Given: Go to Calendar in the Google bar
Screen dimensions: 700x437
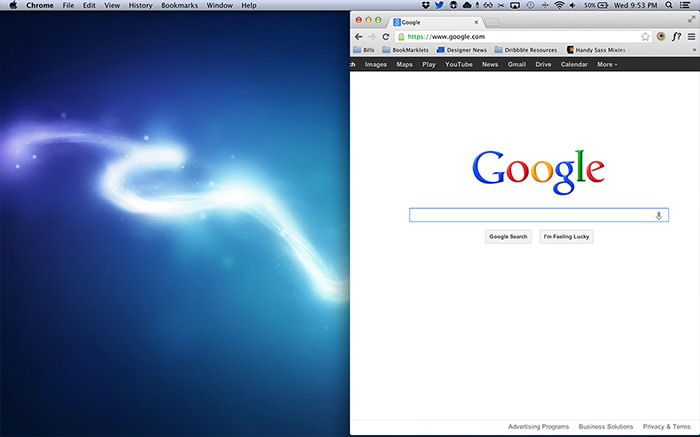Looking at the screenshot, I should click(x=574, y=64).
